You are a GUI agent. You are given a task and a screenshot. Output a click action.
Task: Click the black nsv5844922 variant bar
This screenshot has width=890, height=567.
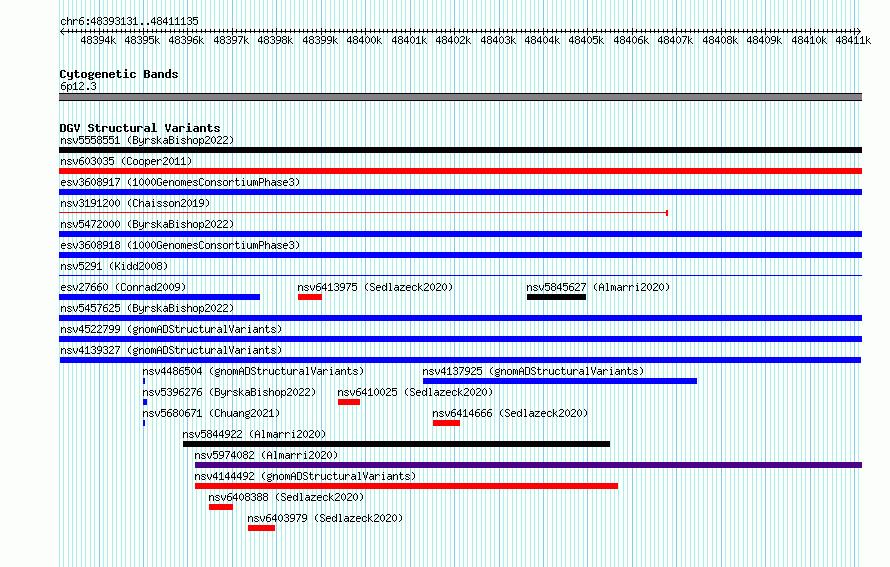[396, 444]
